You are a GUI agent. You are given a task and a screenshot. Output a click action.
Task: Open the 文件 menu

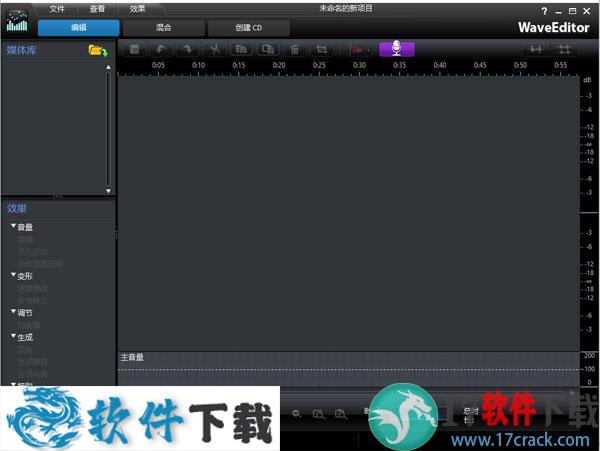click(x=57, y=8)
